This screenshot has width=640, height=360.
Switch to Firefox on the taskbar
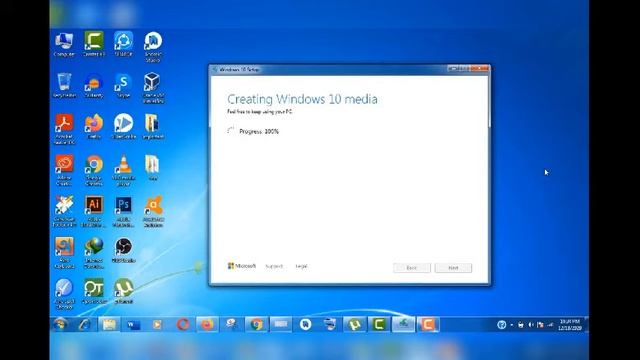click(207, 324)
